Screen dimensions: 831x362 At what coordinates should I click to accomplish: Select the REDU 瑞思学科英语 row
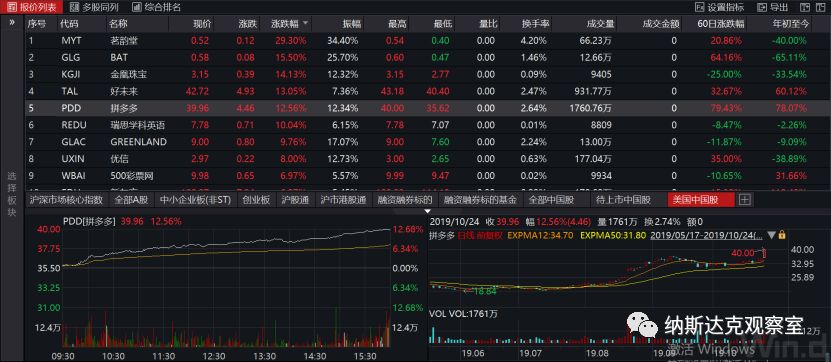click(x=428, y=125)
